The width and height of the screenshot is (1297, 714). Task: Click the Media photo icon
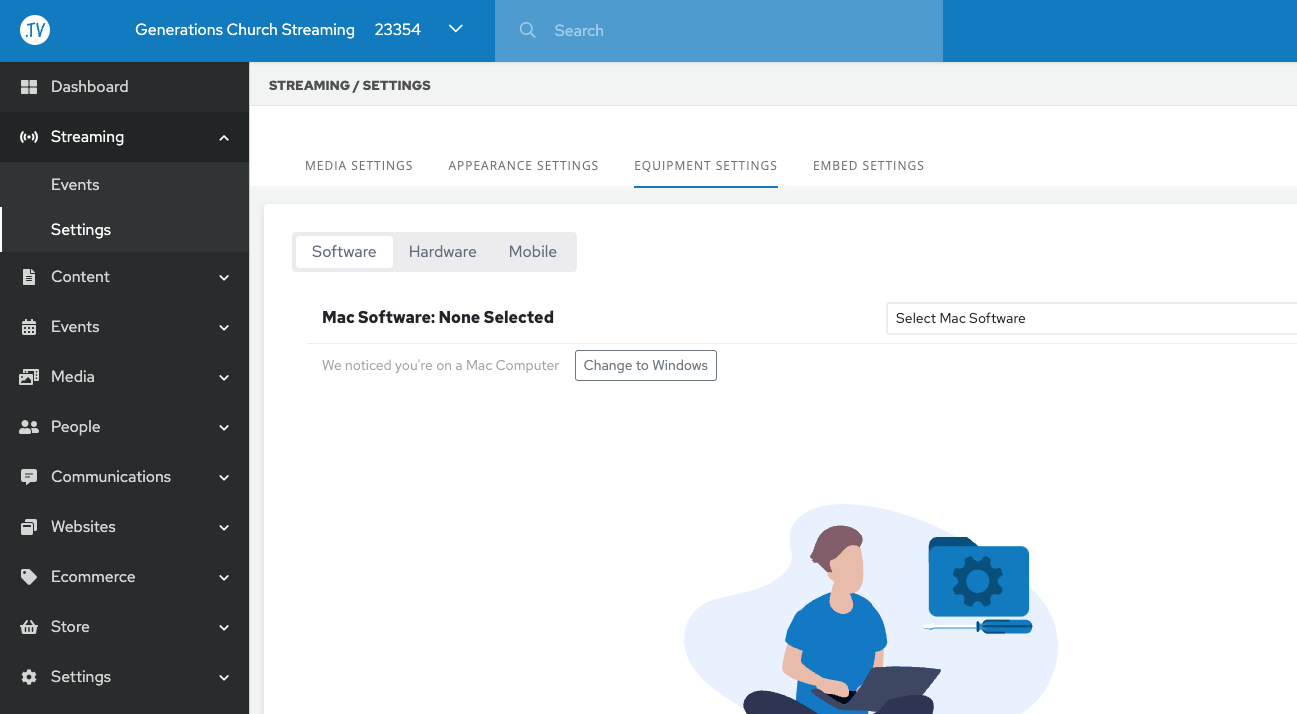29,377
